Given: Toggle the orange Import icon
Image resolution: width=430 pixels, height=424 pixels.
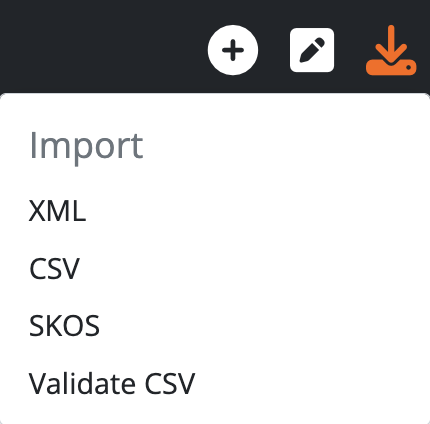Looking at the screenshot, I should 391,50.
